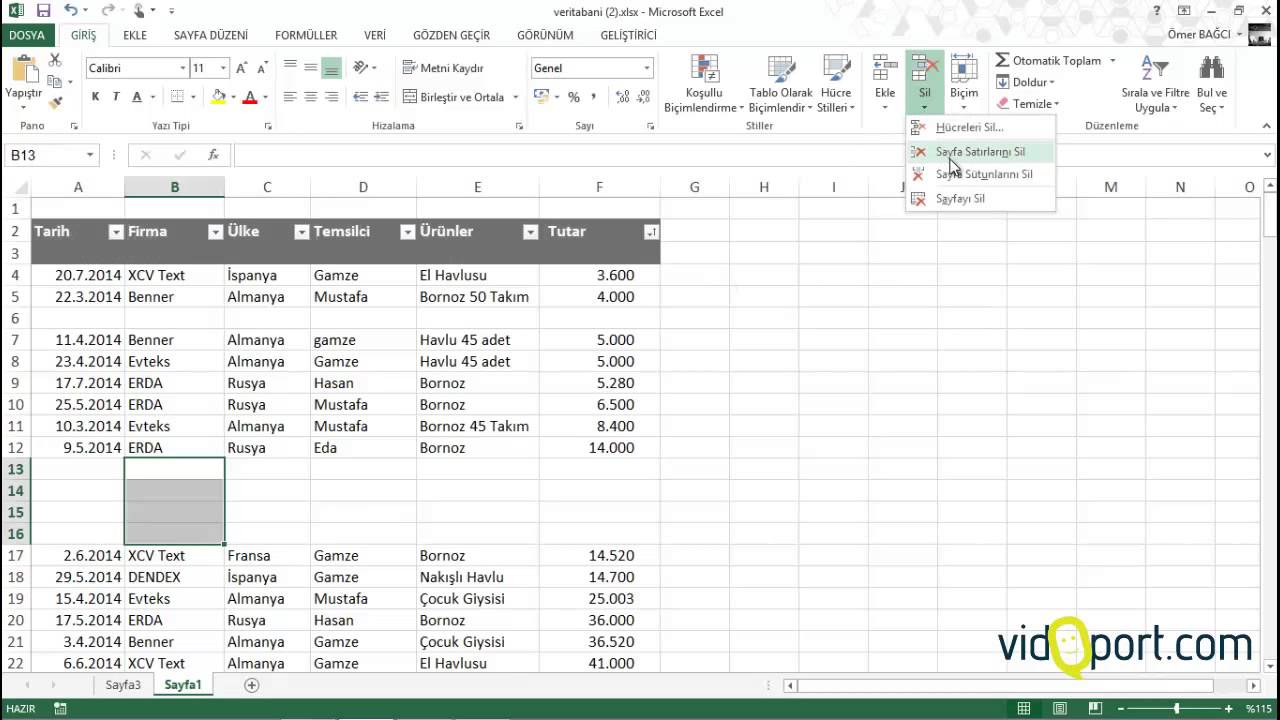Switch to the VERİ ribbon tab
1280x720 pixels.
(x=375, y=35)
